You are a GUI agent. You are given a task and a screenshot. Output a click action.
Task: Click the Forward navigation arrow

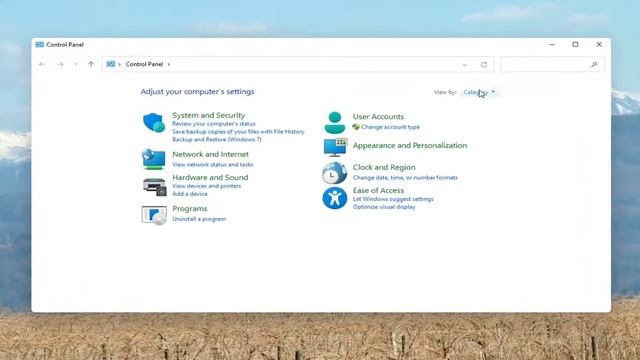click(60, 64)
